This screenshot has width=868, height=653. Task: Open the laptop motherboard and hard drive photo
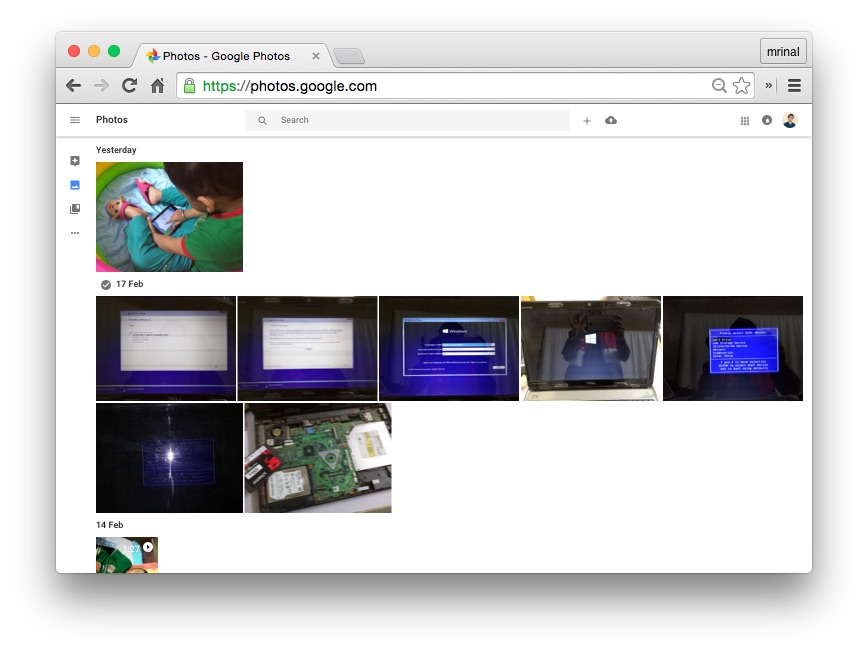[318, 458]
